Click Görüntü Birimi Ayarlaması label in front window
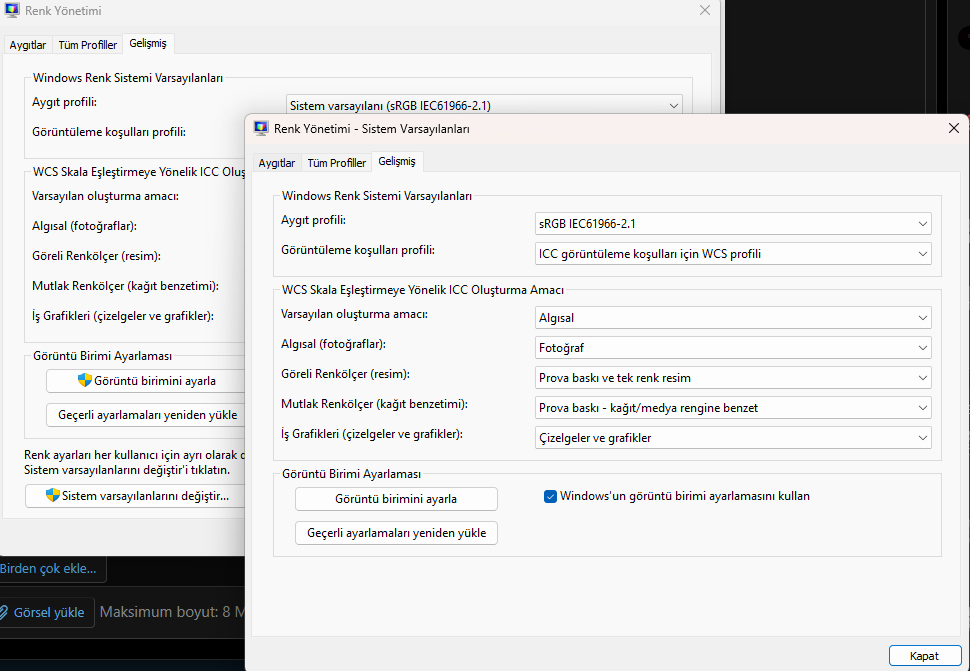Image resolution: width=970 pixels, height=671 pixels. point(351,474)
